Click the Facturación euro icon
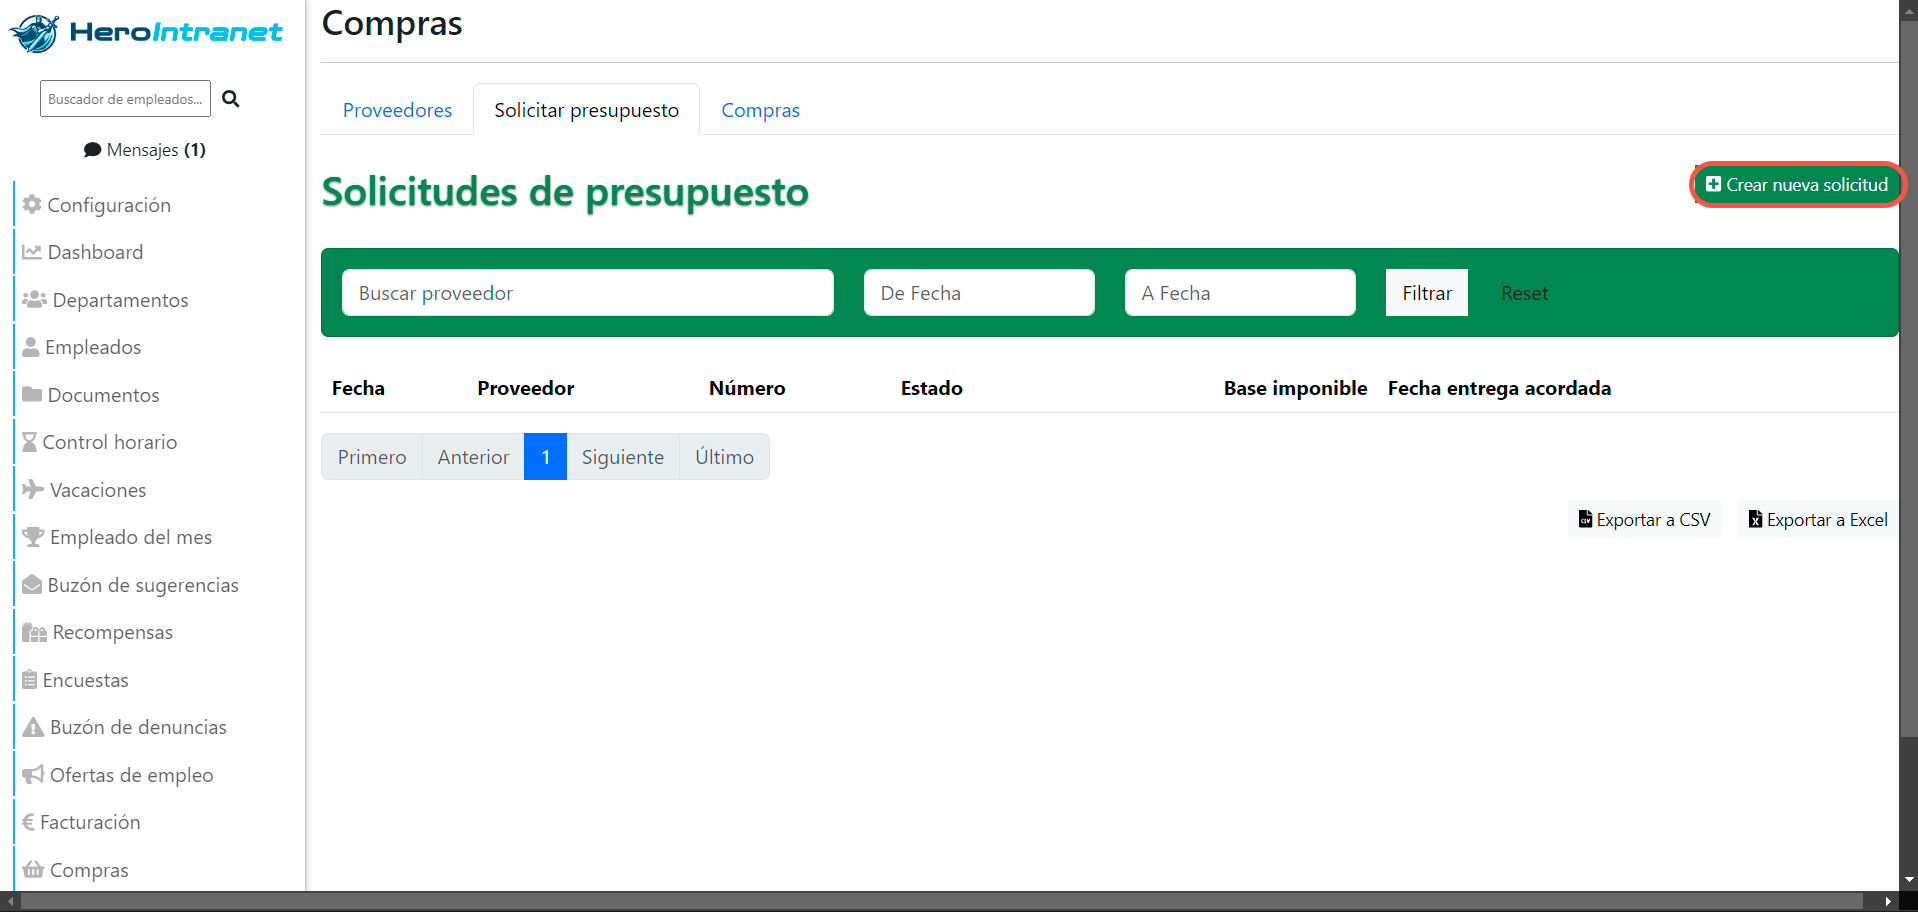The image size is (1918, 912). pos(28,822)
